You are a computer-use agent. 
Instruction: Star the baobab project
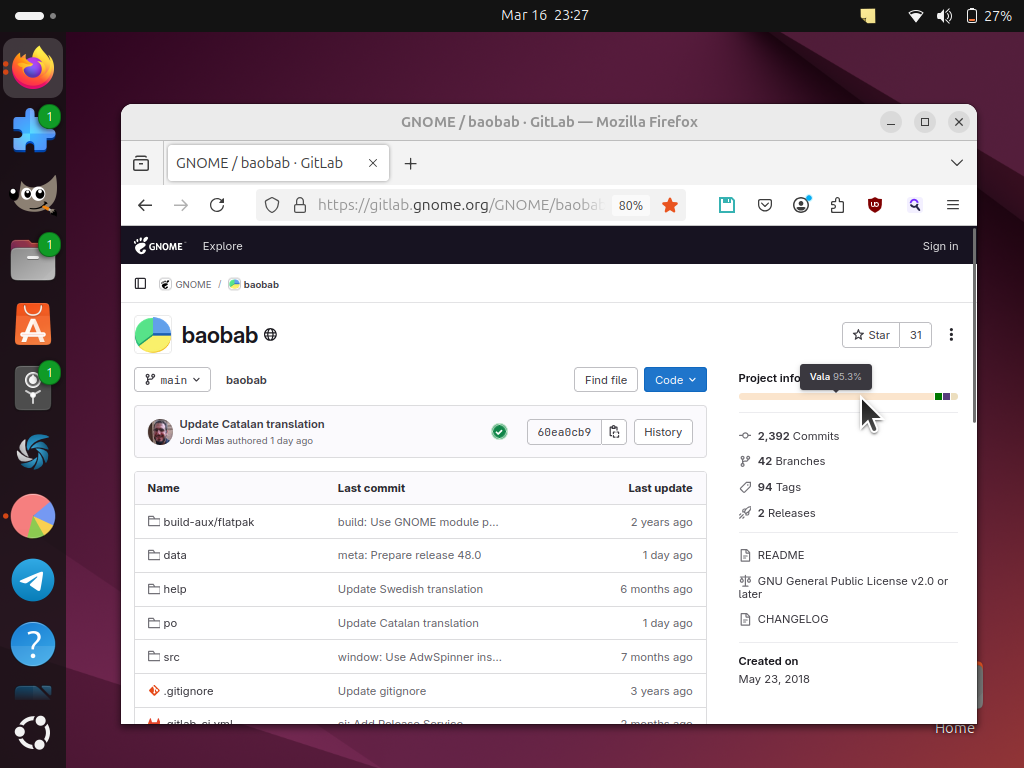coord(871,335)
